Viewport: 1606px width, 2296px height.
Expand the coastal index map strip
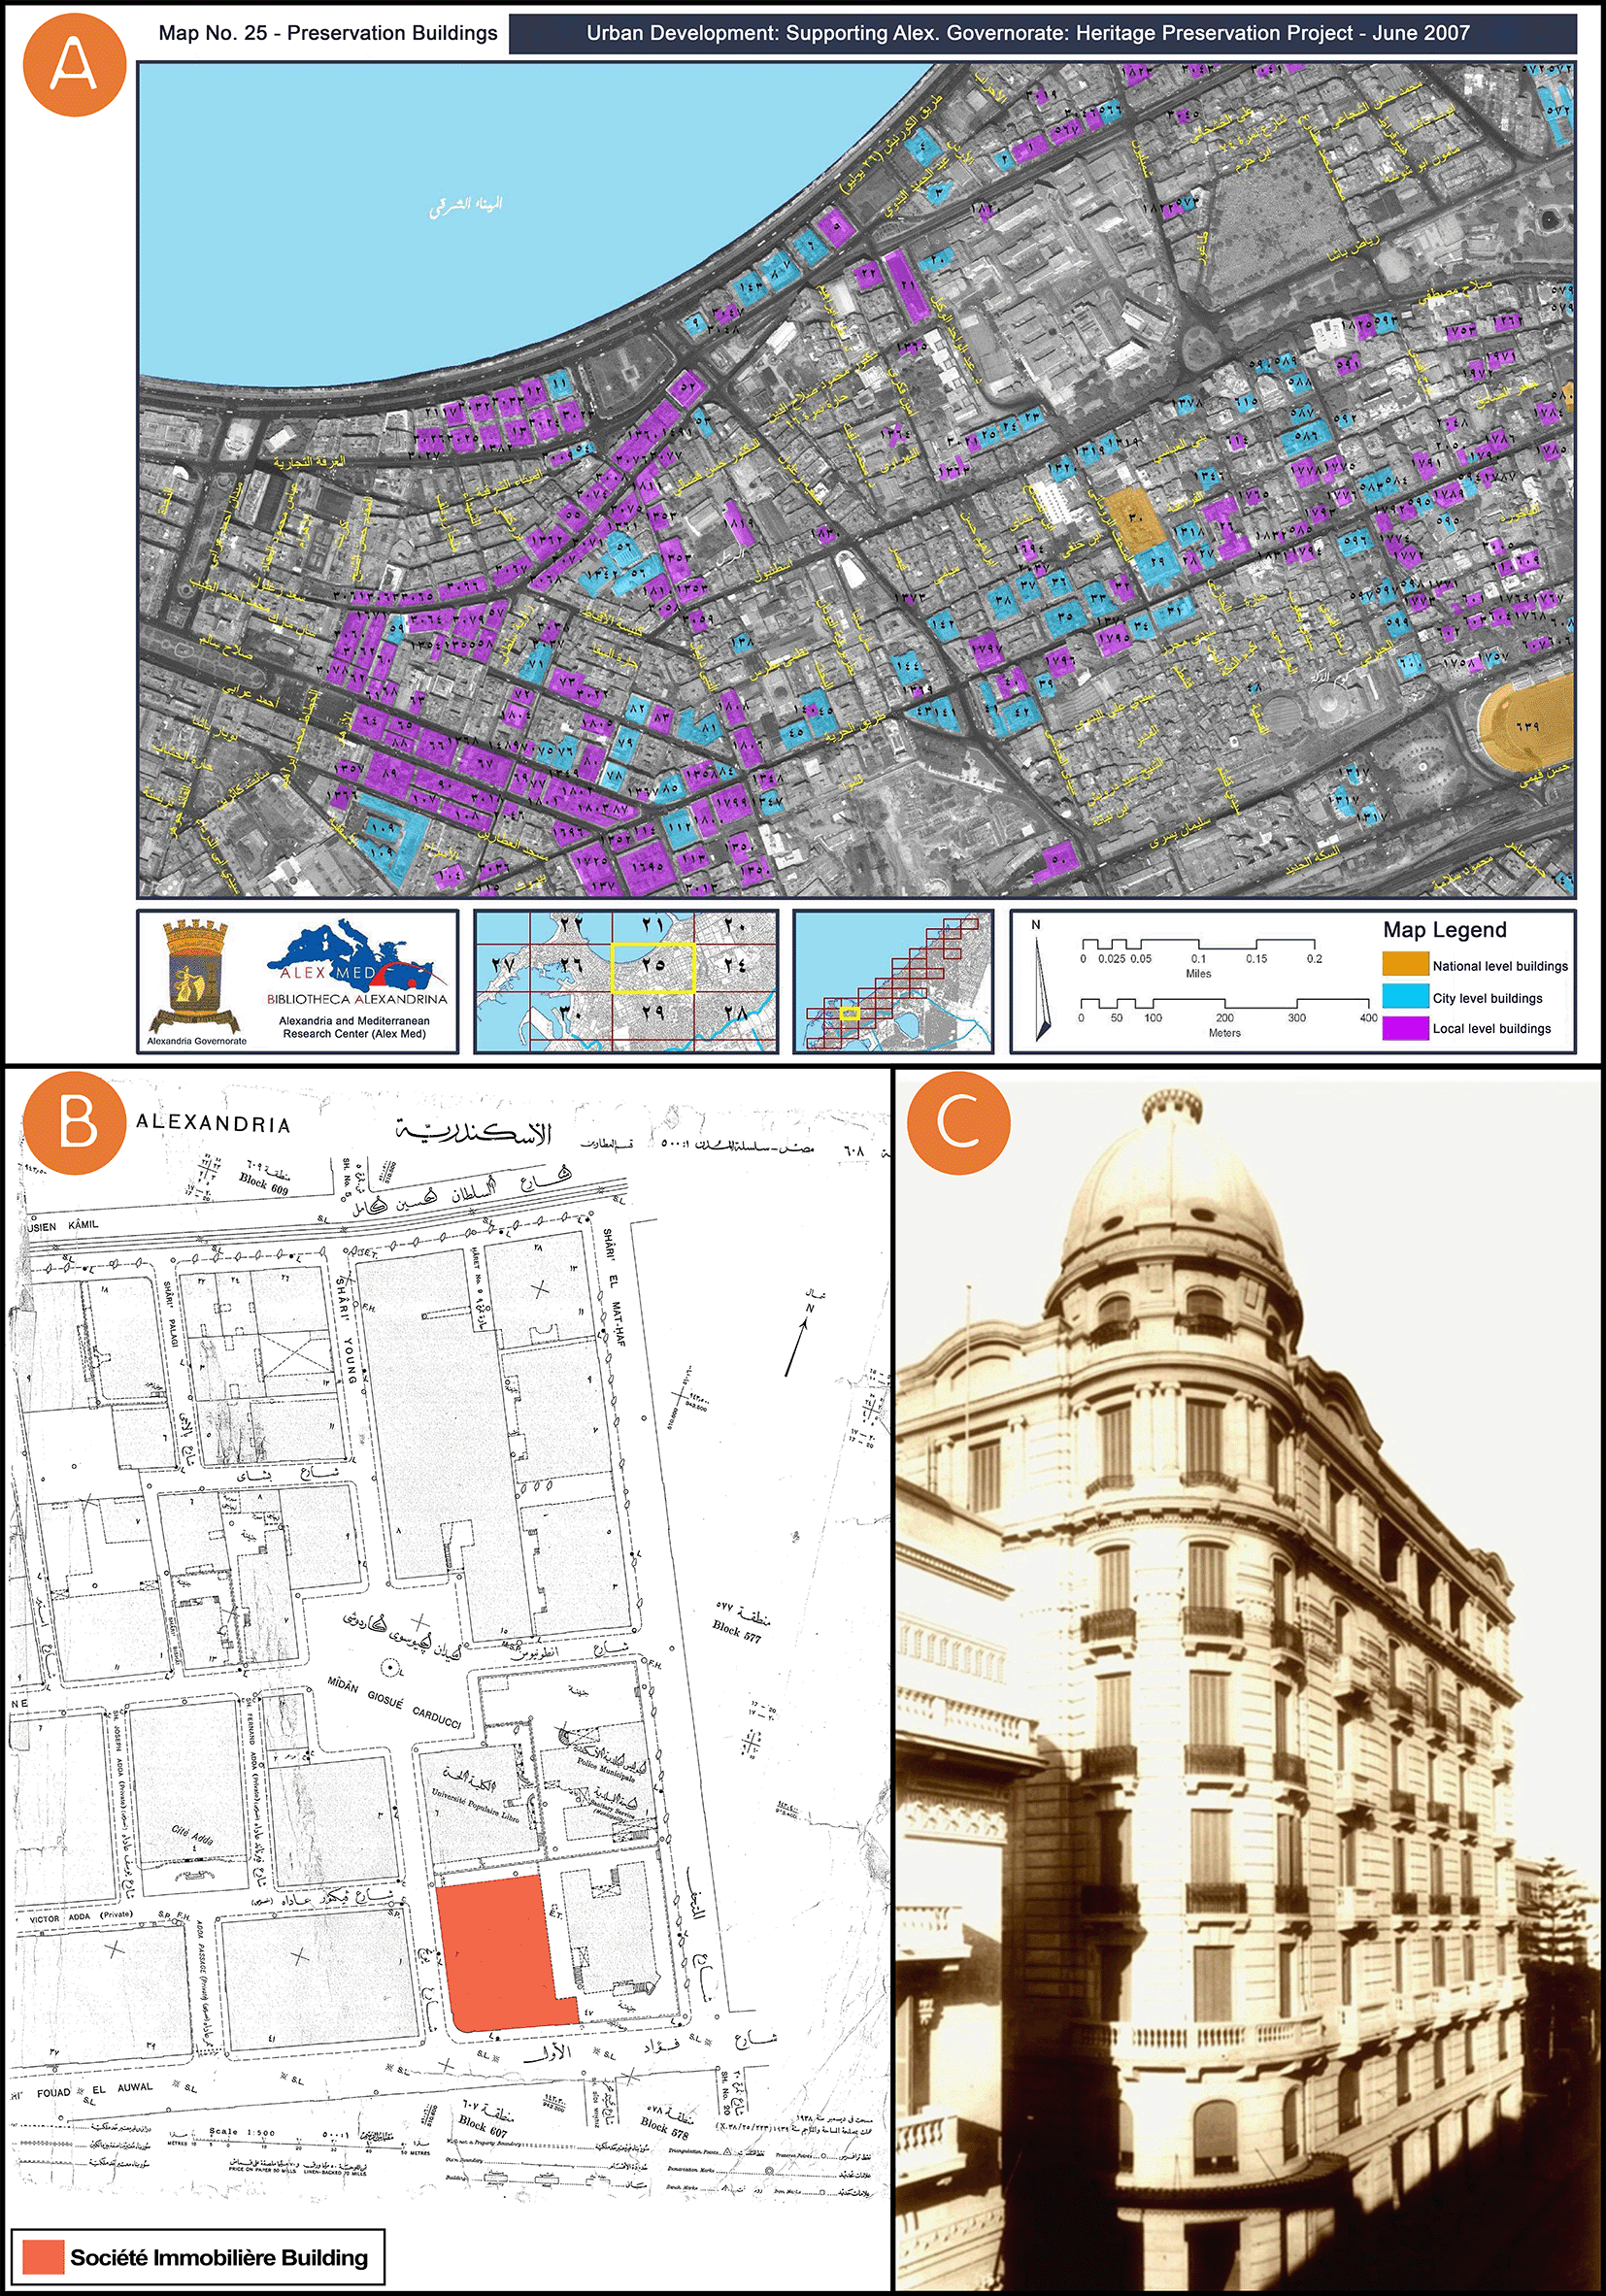tap(893, 985)
